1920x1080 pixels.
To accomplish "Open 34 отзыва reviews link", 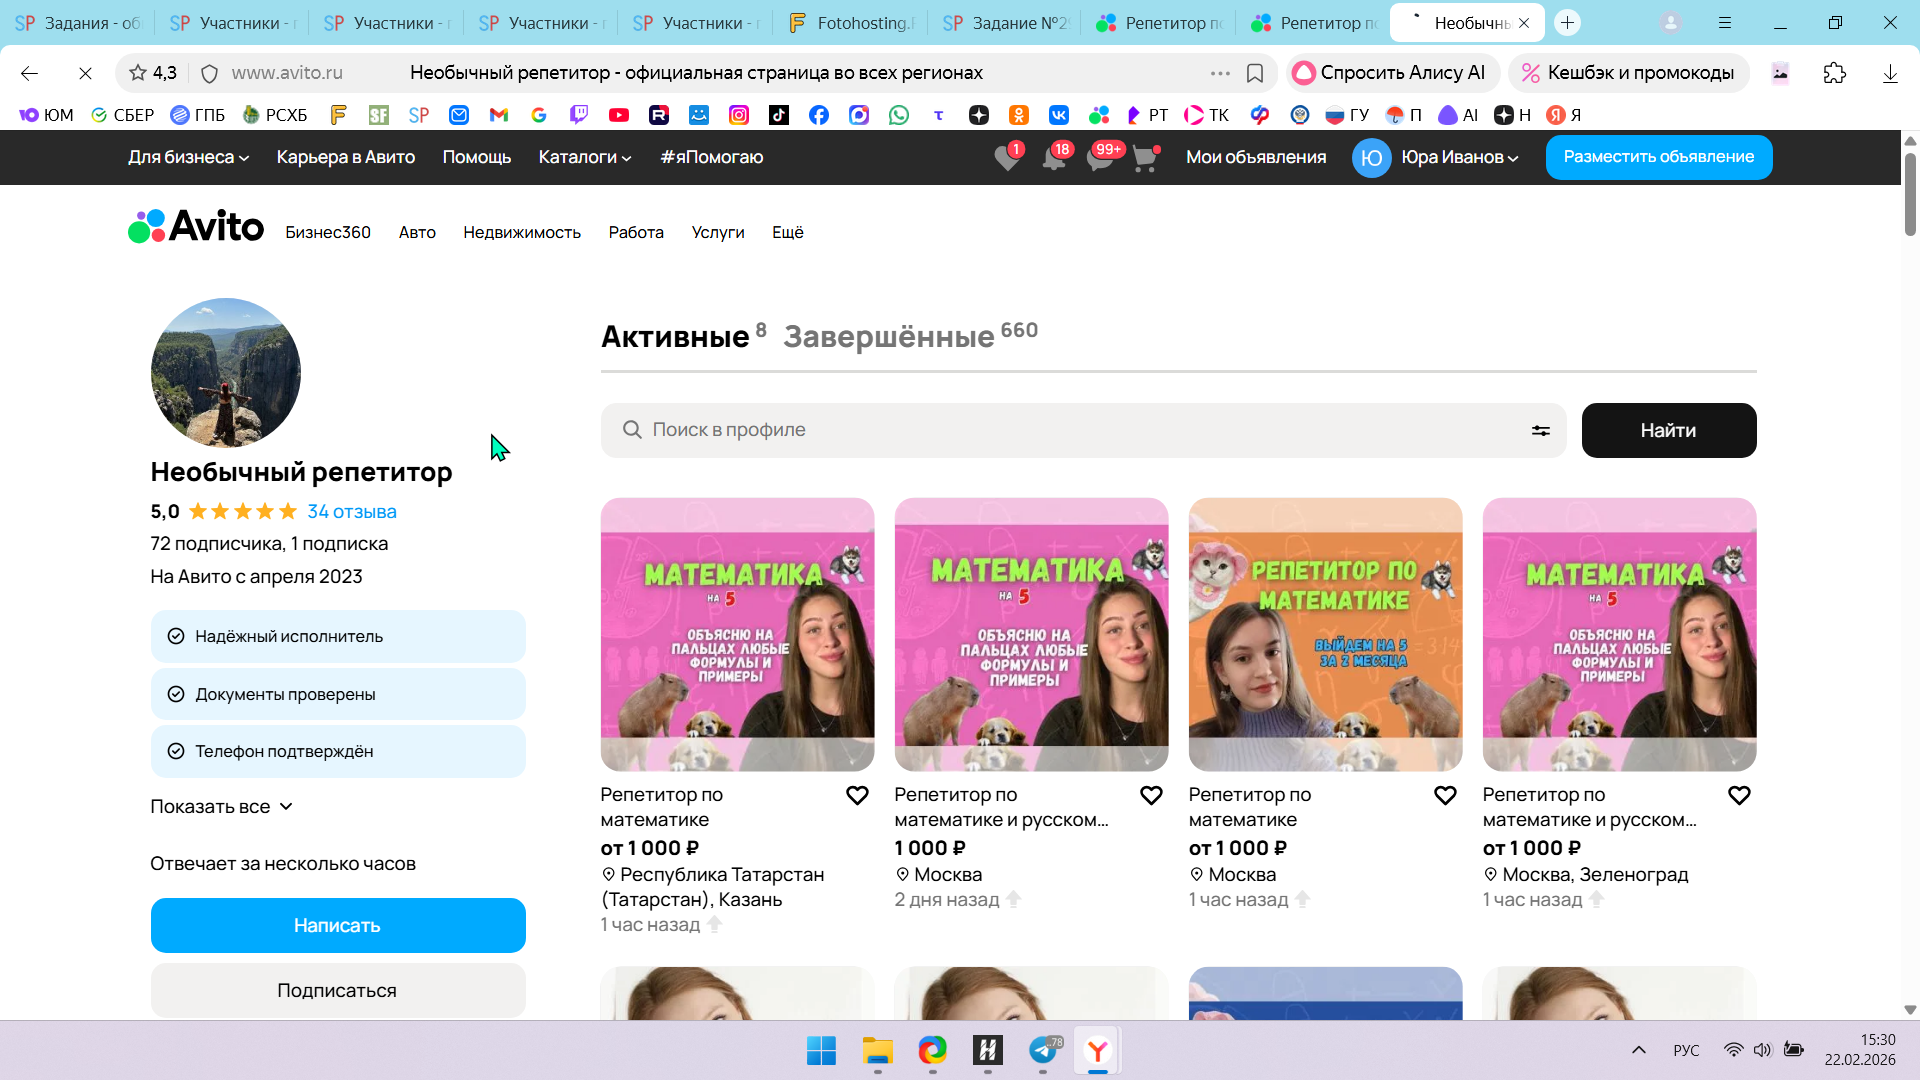I will (x=351, y=512).
